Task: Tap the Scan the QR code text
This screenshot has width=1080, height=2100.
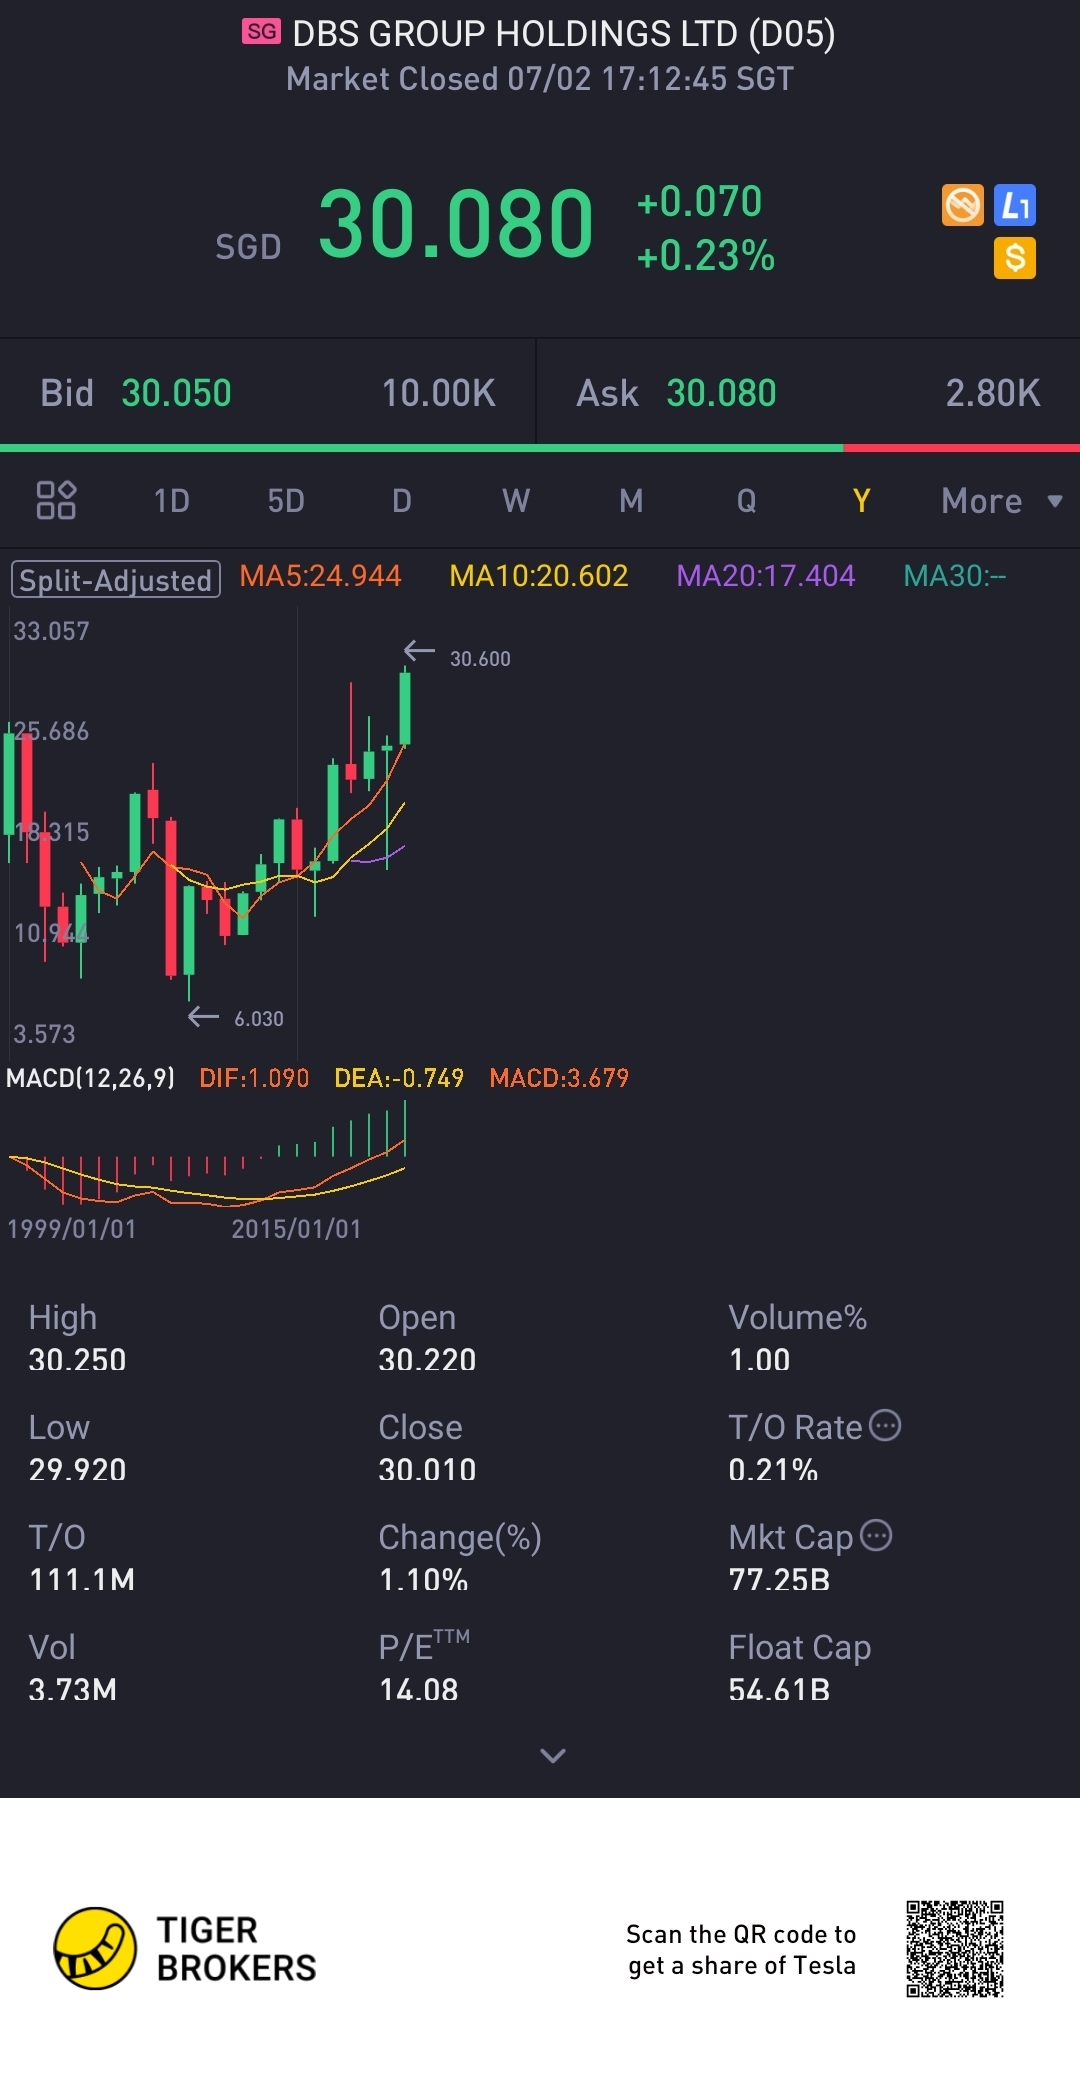Action: pos(741,1950)
